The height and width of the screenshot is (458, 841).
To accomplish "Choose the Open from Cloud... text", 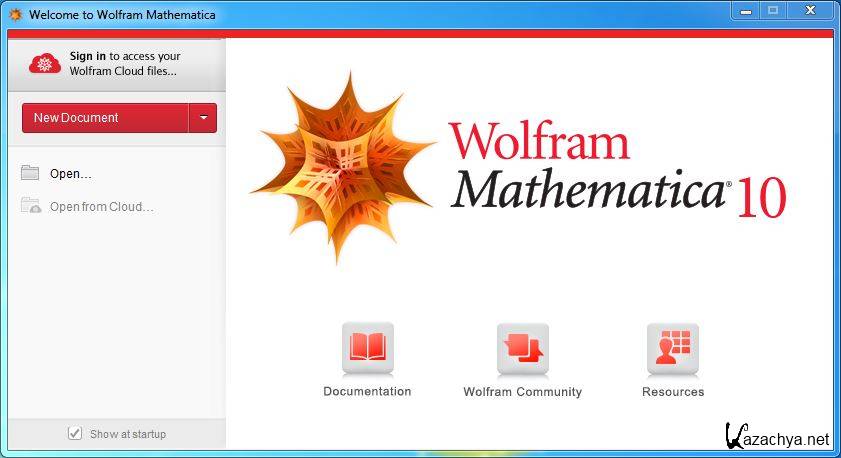I will 102,207.
